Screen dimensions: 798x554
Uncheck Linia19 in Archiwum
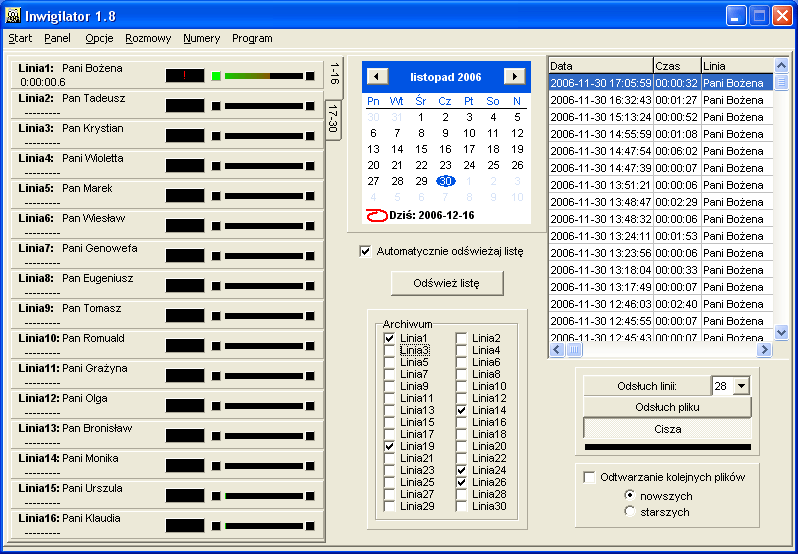click(389, 446)
